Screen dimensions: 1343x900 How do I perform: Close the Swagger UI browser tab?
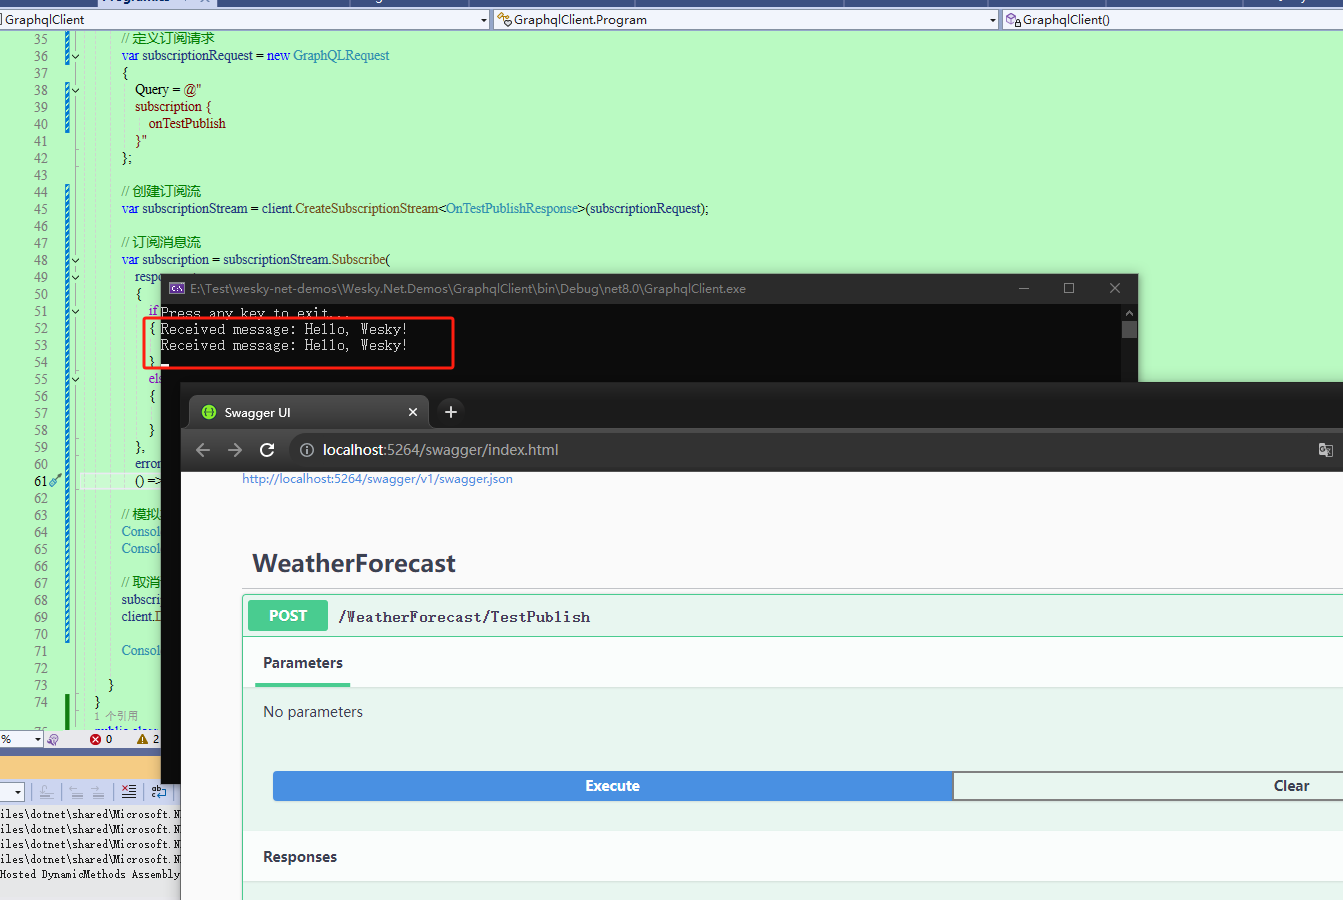[413, 412]
